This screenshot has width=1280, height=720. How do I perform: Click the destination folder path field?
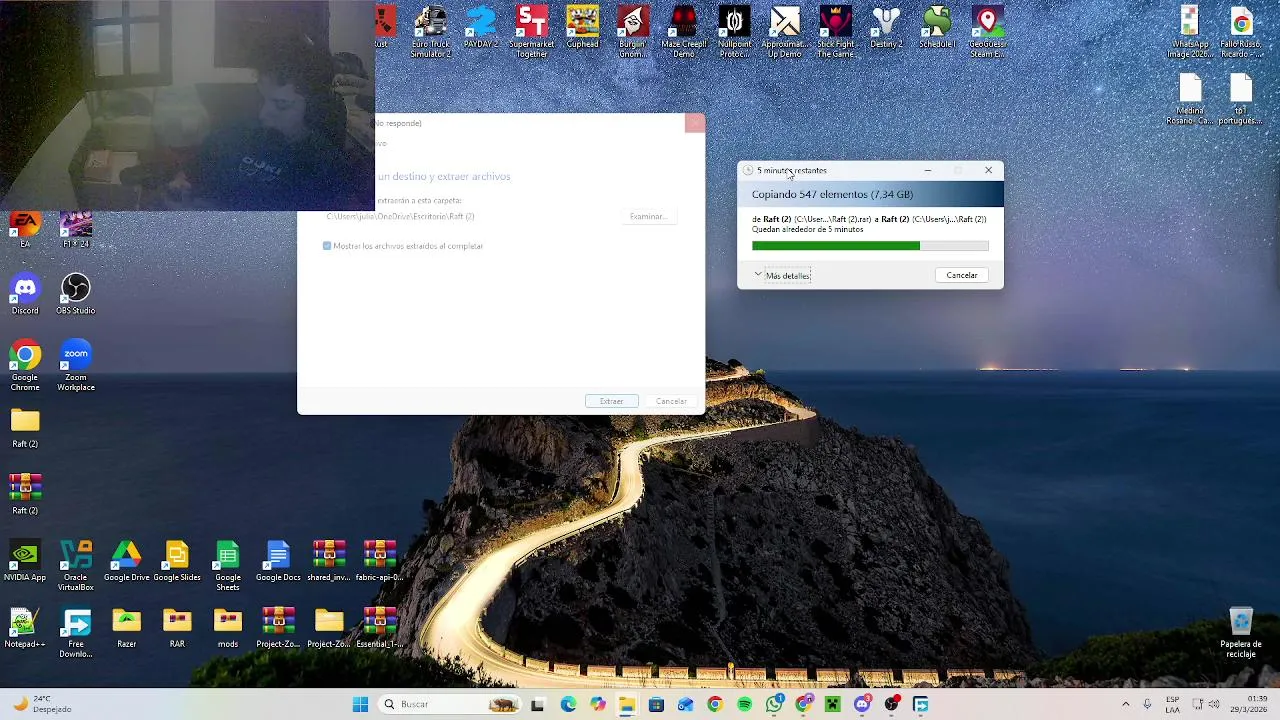[x=467, y=216]
